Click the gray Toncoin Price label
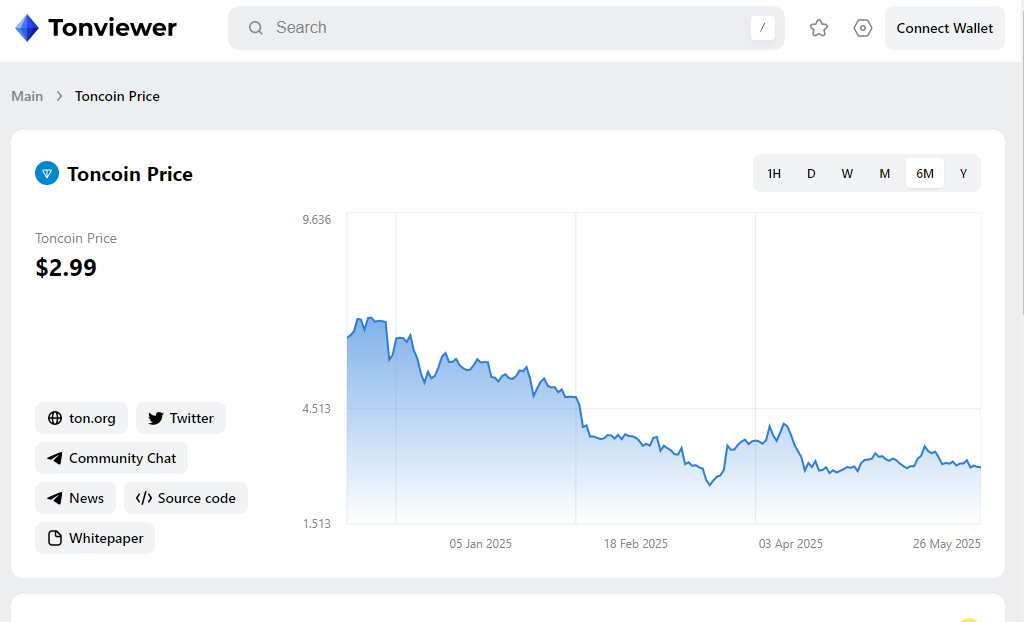The width and height of the screenshot is (1024, 622). click(x=76, y=238)
